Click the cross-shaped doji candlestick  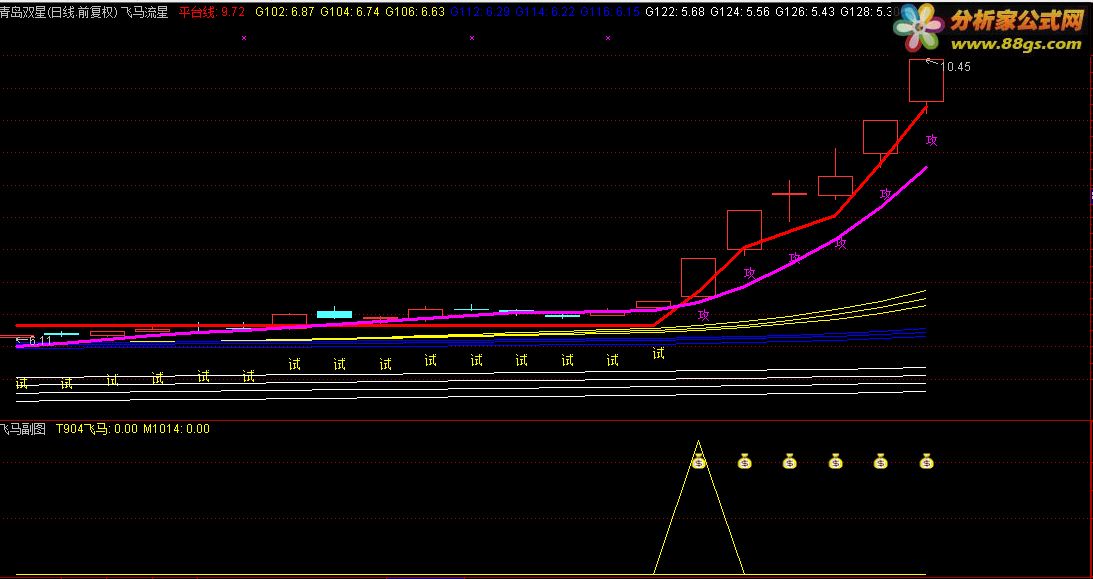pos(789,196)
